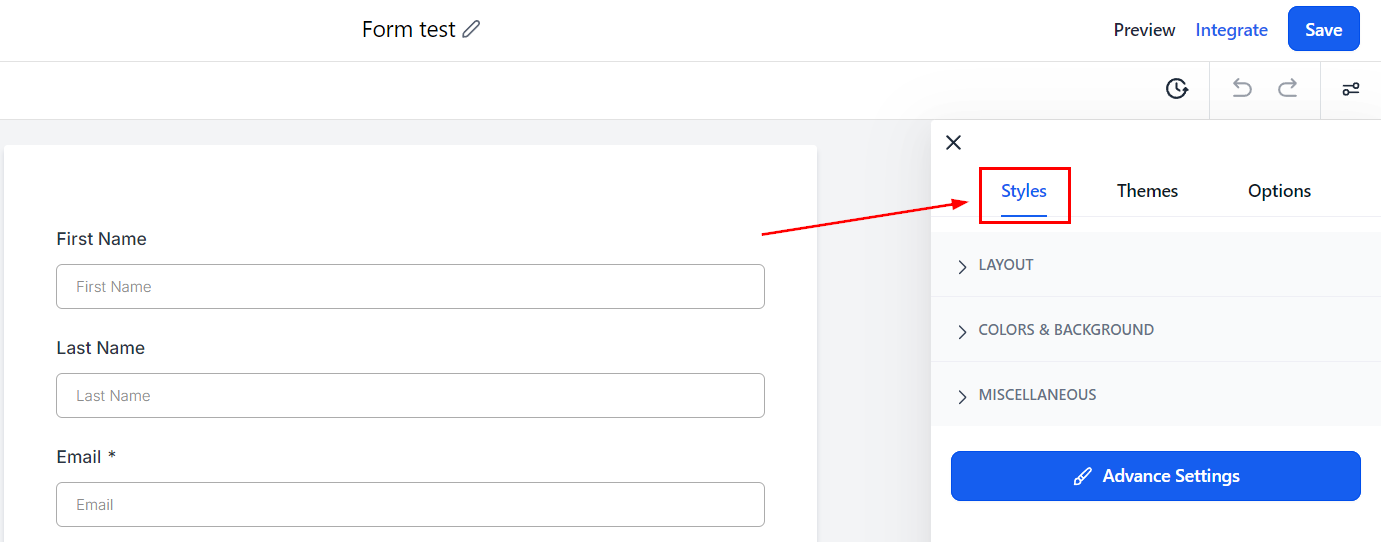Click into the First Name input field
1381x542 pixels.
tap(410, 287)
